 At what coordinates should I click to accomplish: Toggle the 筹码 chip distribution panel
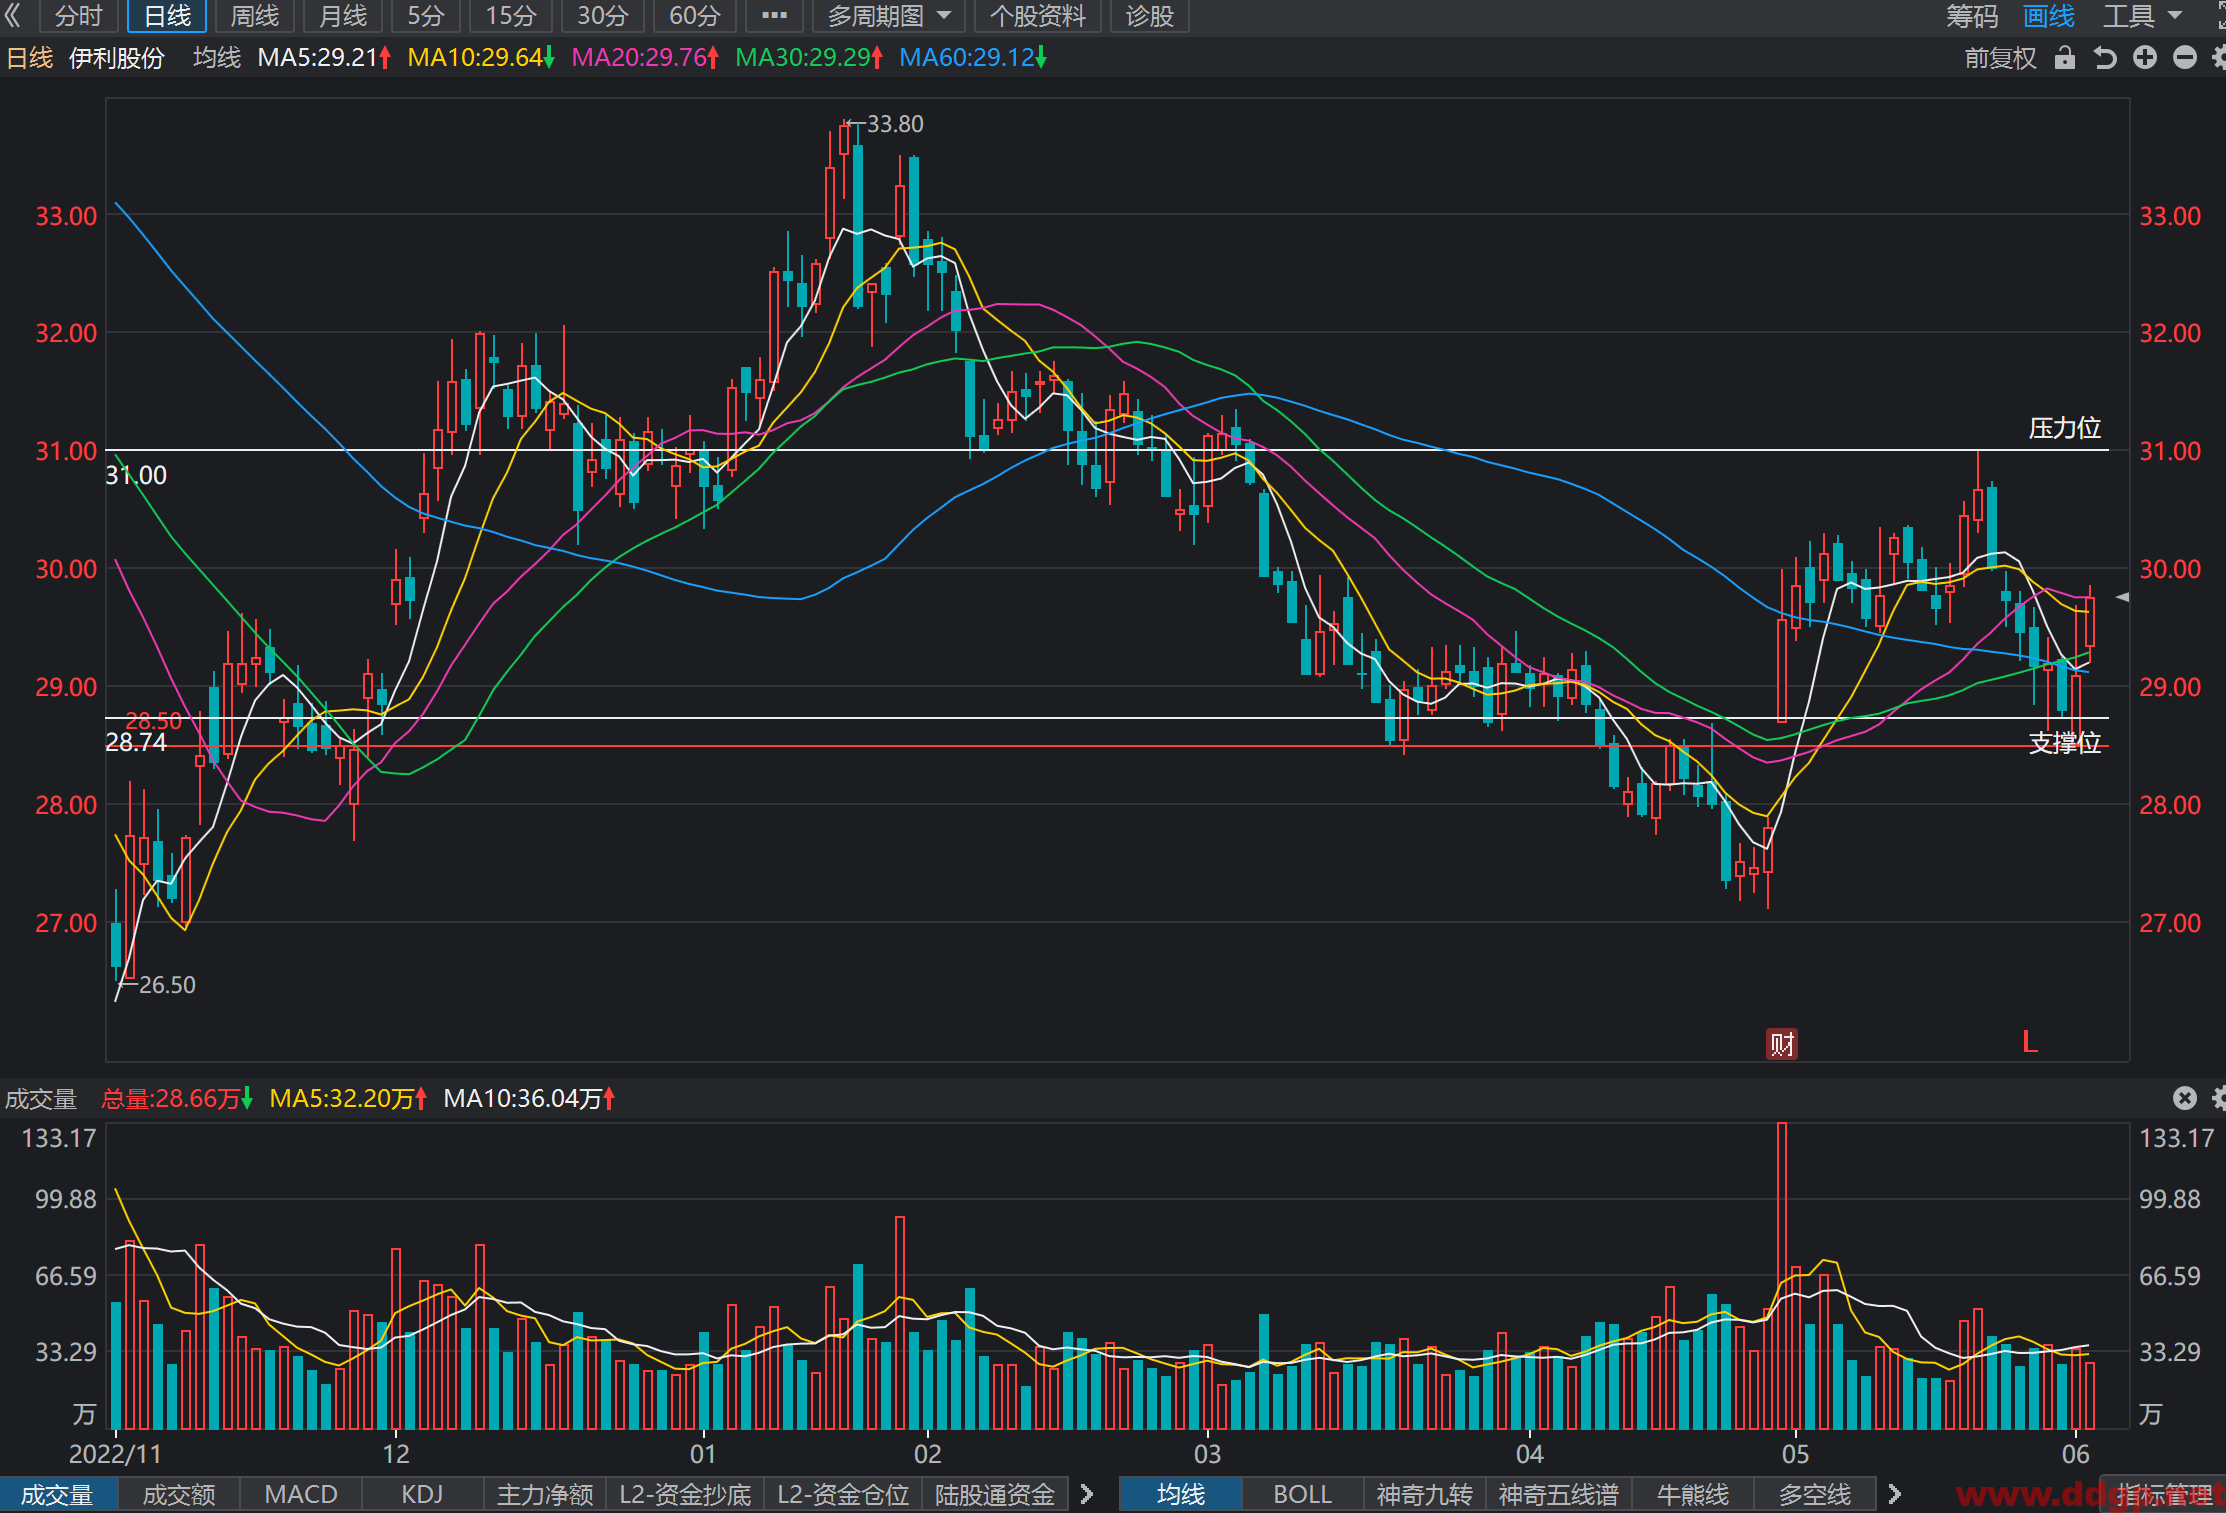click(x=1971, y=16)
